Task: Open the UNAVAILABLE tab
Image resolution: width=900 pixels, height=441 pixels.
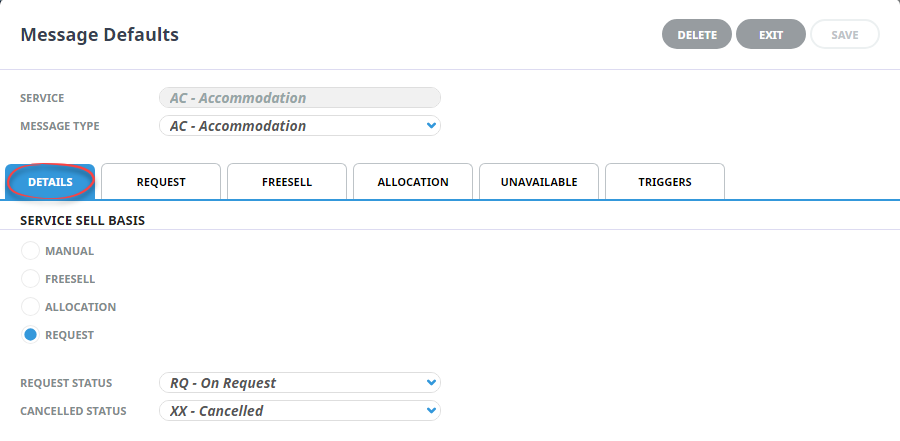Action: click(539, 182)
